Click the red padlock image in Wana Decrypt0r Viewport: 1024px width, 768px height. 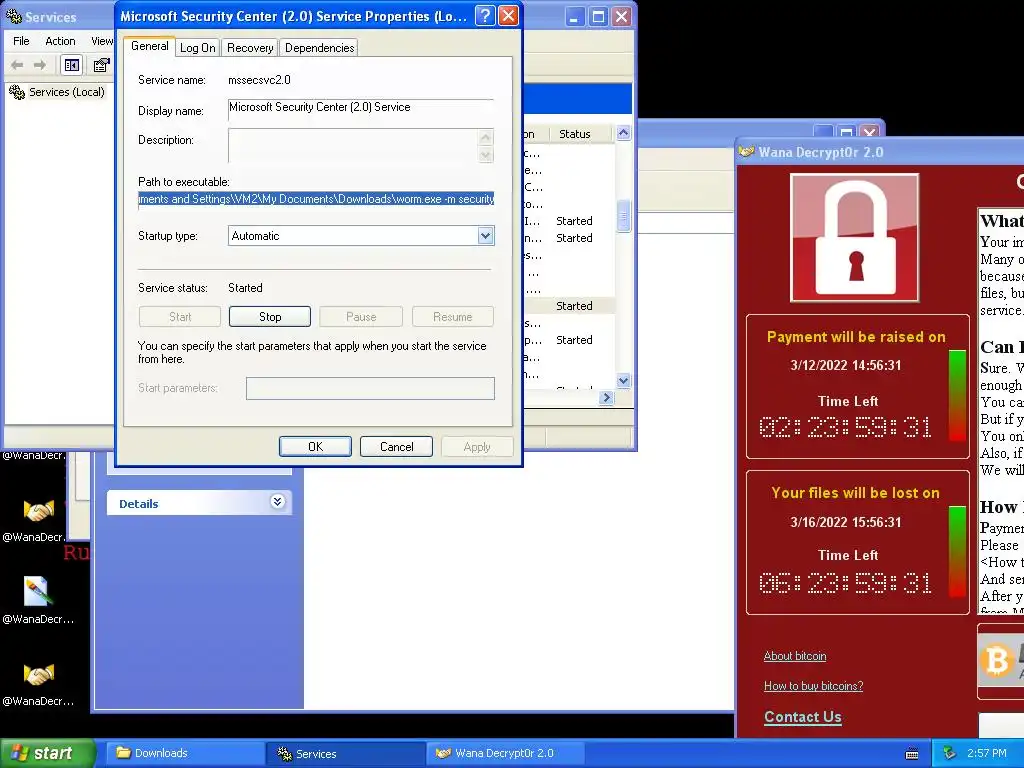click(855, 238)
